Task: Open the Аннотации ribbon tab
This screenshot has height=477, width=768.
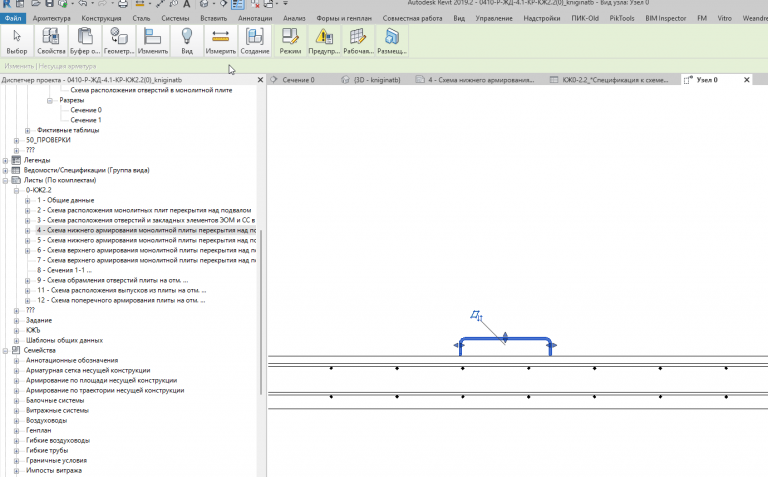Action: coord(255,18)
